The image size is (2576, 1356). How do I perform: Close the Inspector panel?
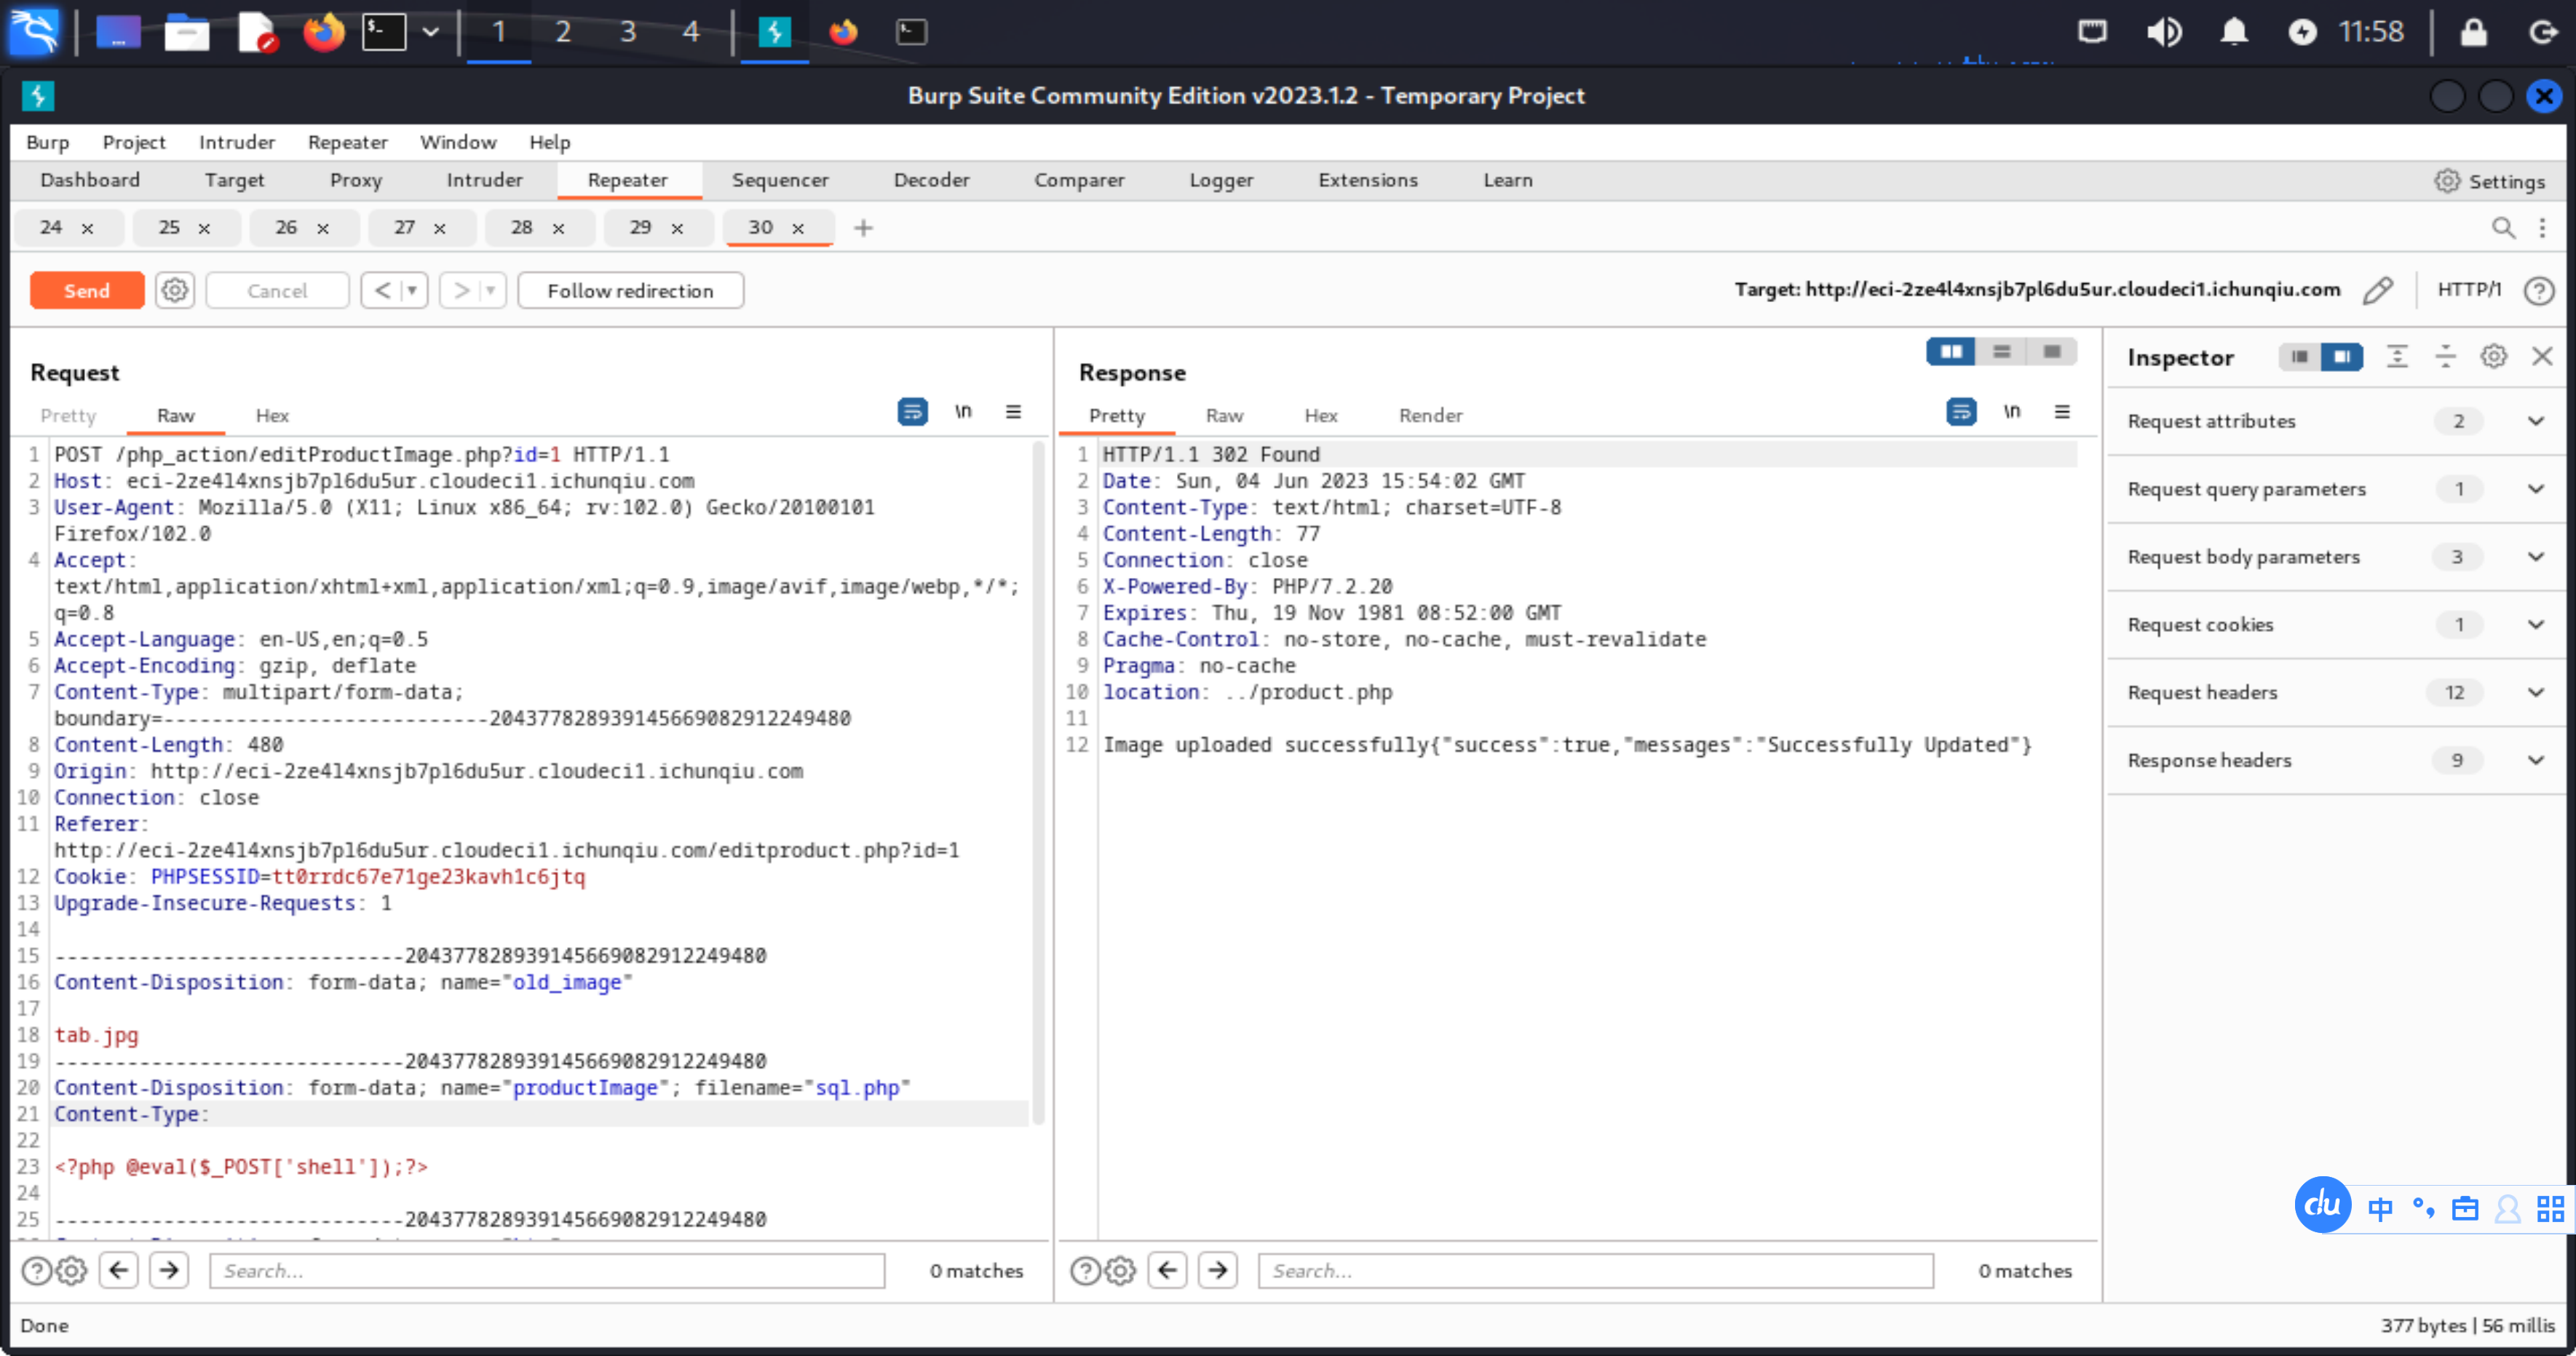[2542, 356]
